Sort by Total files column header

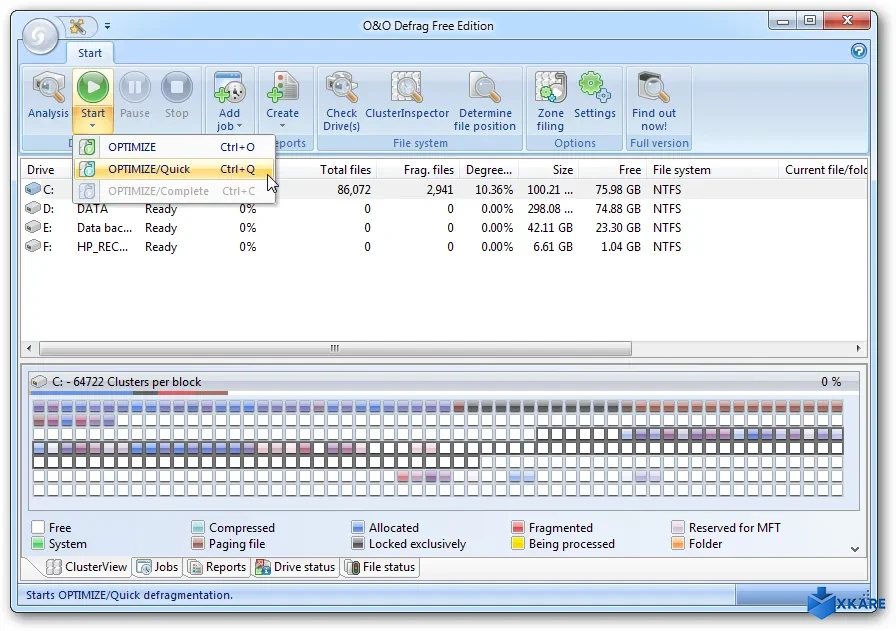(345, 170)
